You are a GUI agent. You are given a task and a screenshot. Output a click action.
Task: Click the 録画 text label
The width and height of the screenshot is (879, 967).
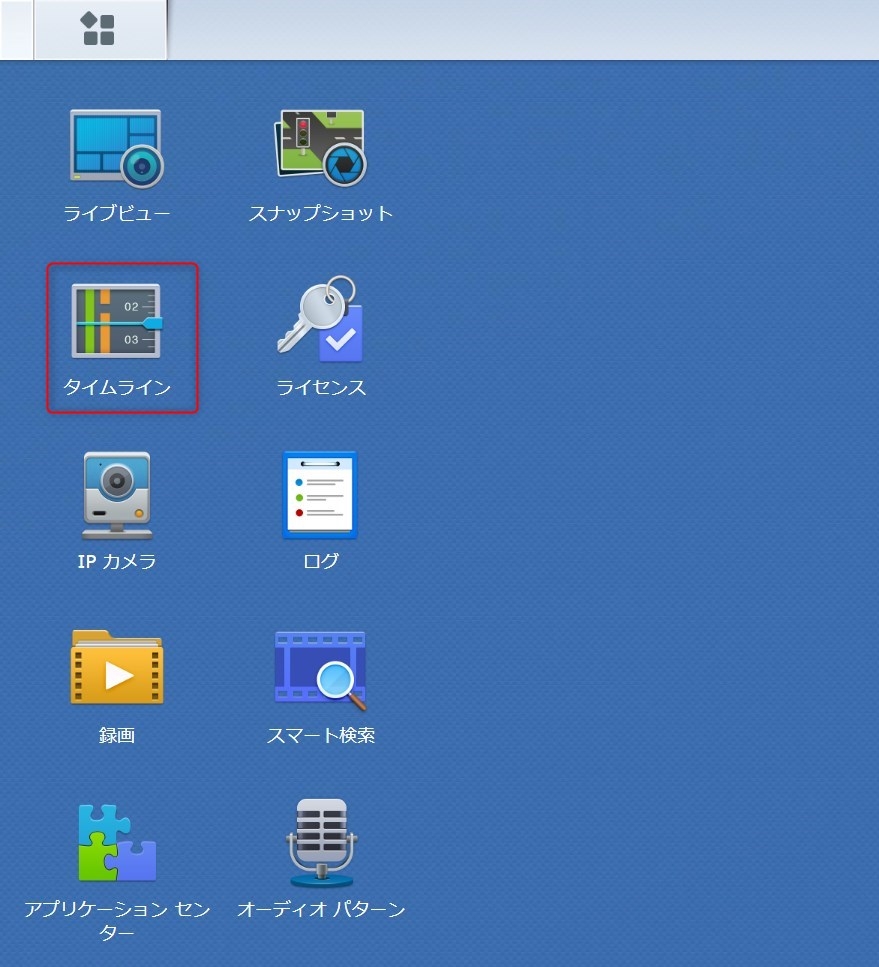click(x=117, y=735)
